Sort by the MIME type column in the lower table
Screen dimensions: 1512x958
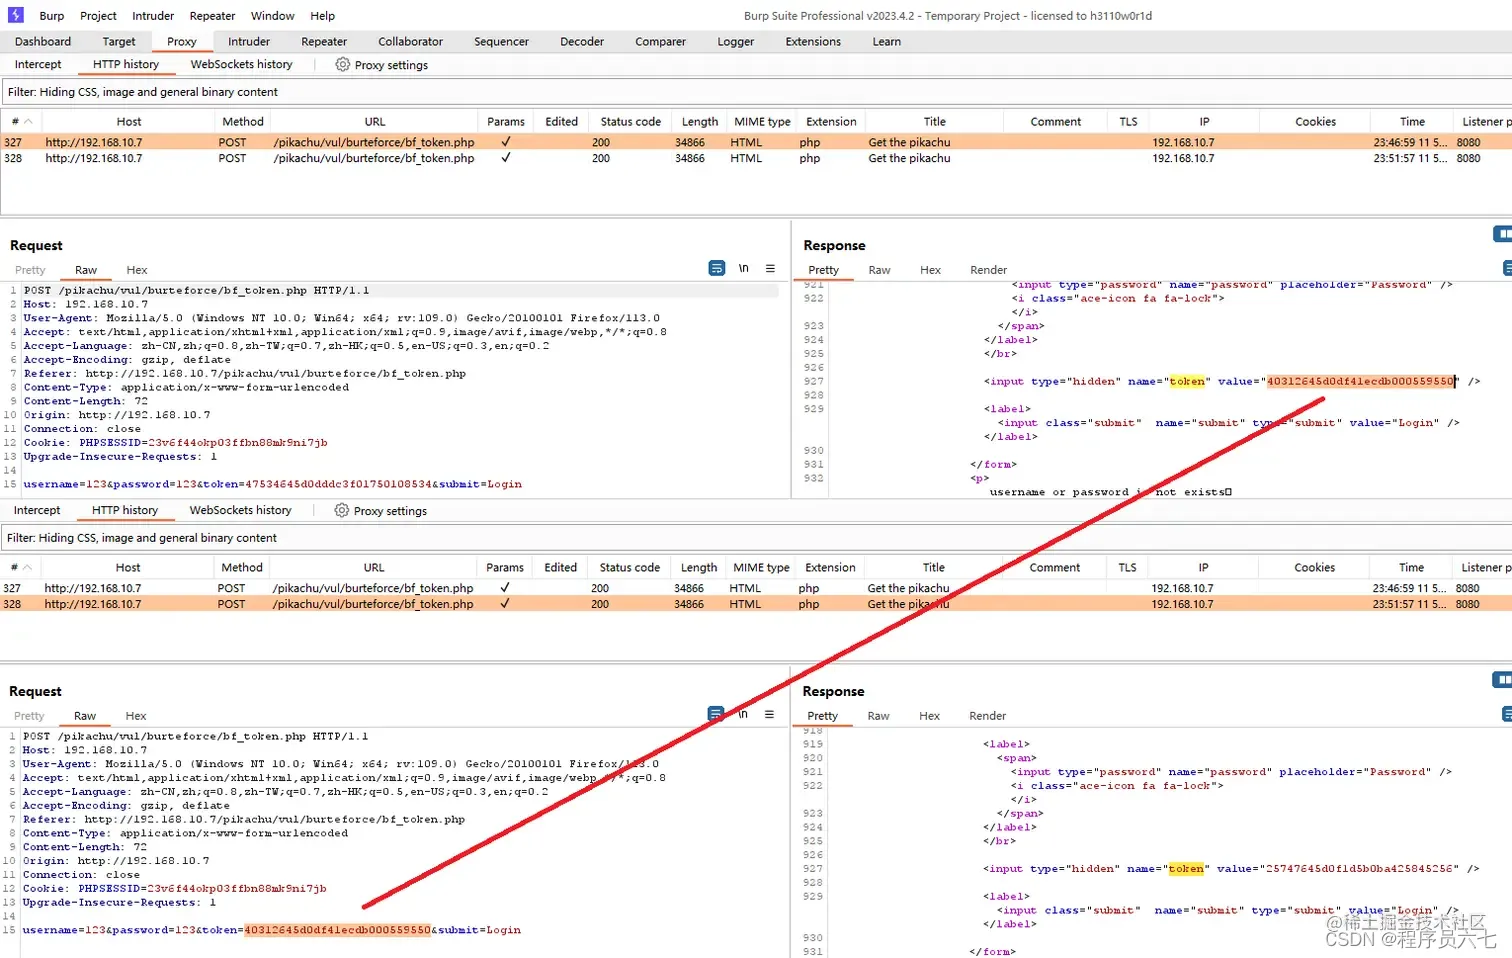pyautogui.click(x=761, y=567)
